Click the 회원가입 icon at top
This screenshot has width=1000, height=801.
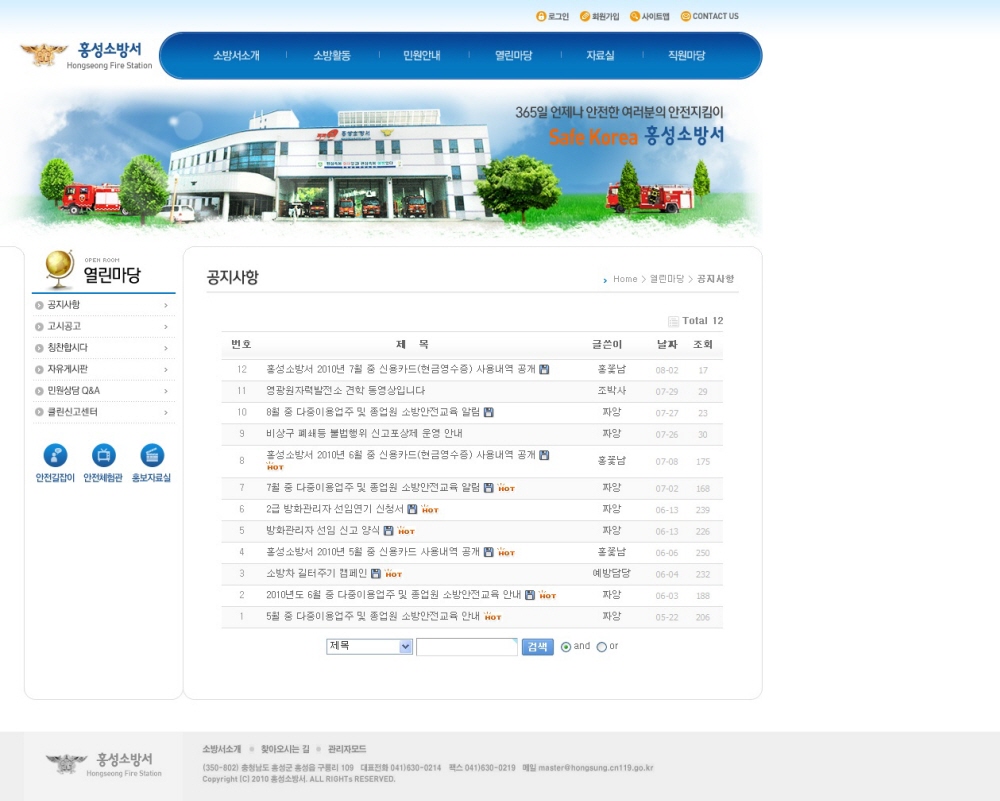click(x=585, y=16)
